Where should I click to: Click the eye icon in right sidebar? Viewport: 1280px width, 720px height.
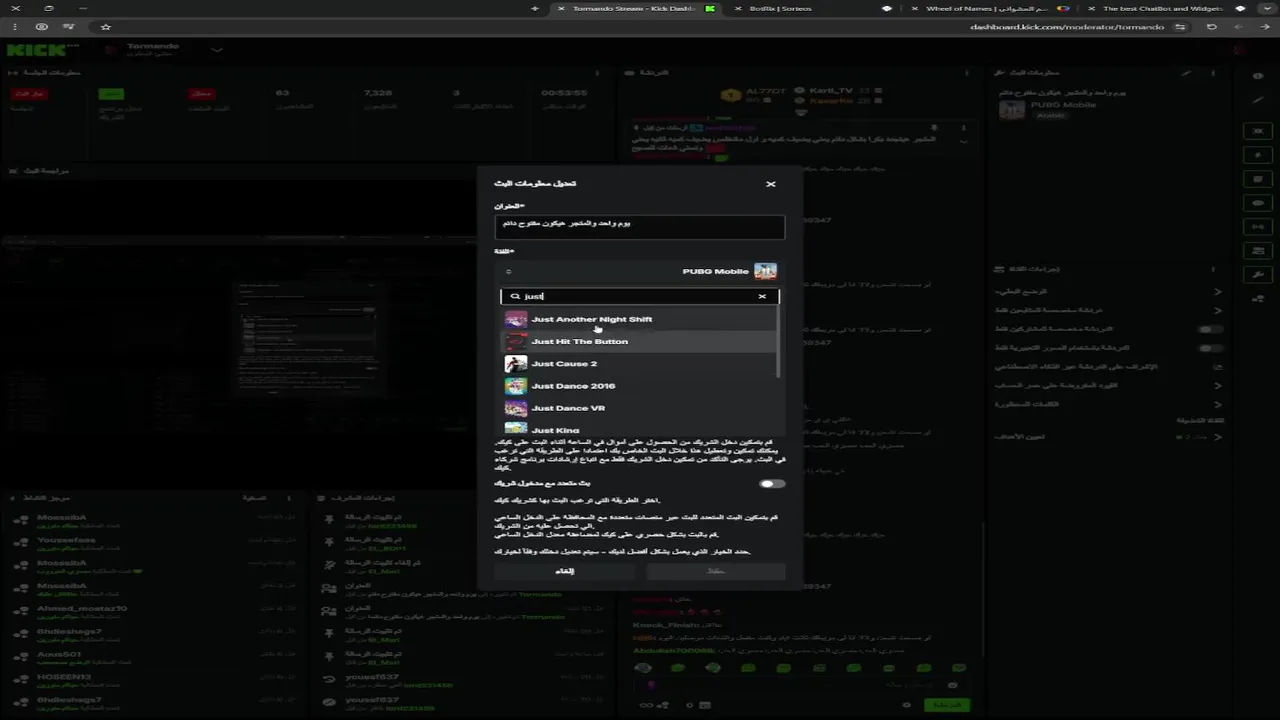(x=1258, y=76)
